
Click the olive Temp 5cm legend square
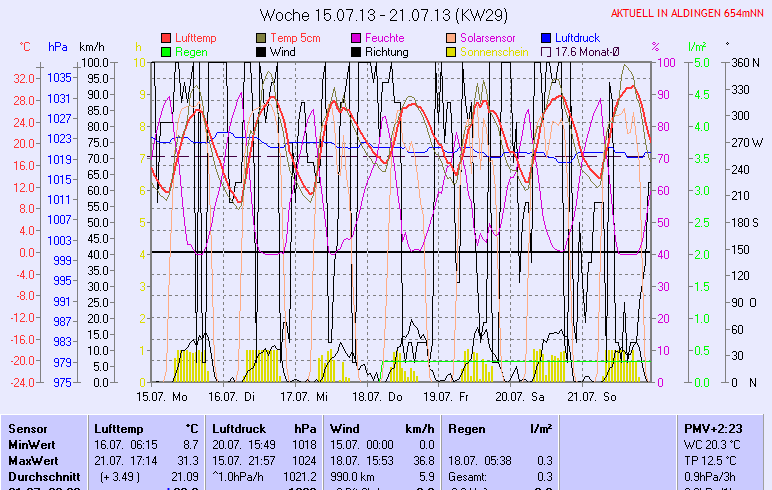[262, 38]
